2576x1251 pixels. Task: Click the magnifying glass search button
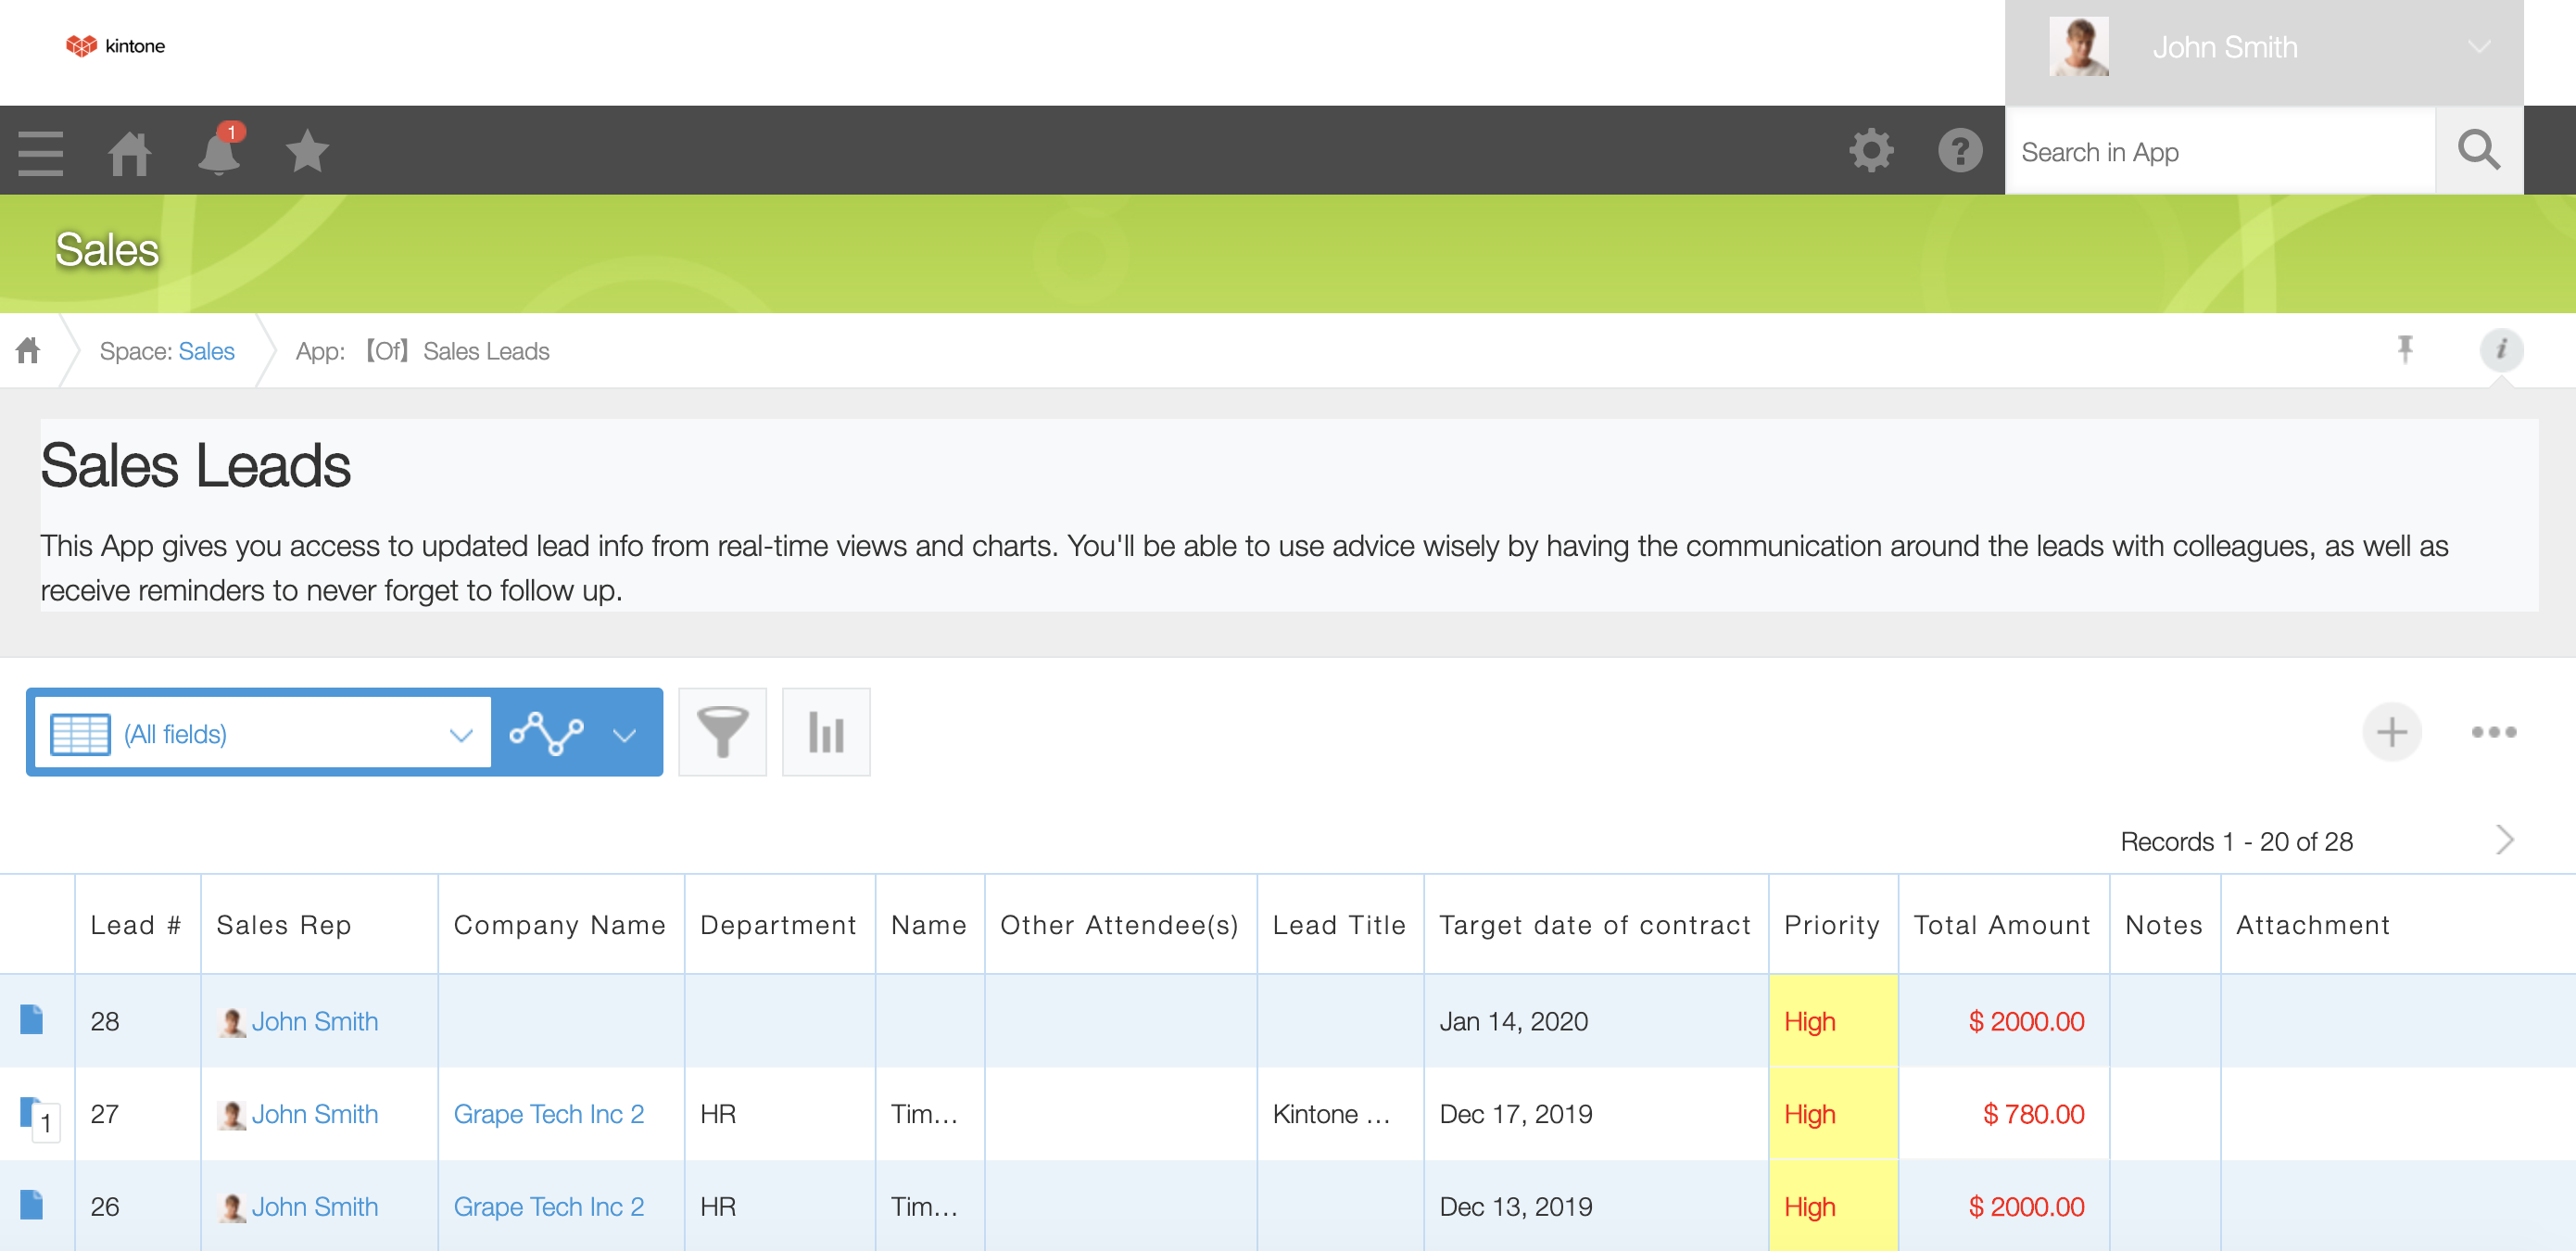(2478, 152)
